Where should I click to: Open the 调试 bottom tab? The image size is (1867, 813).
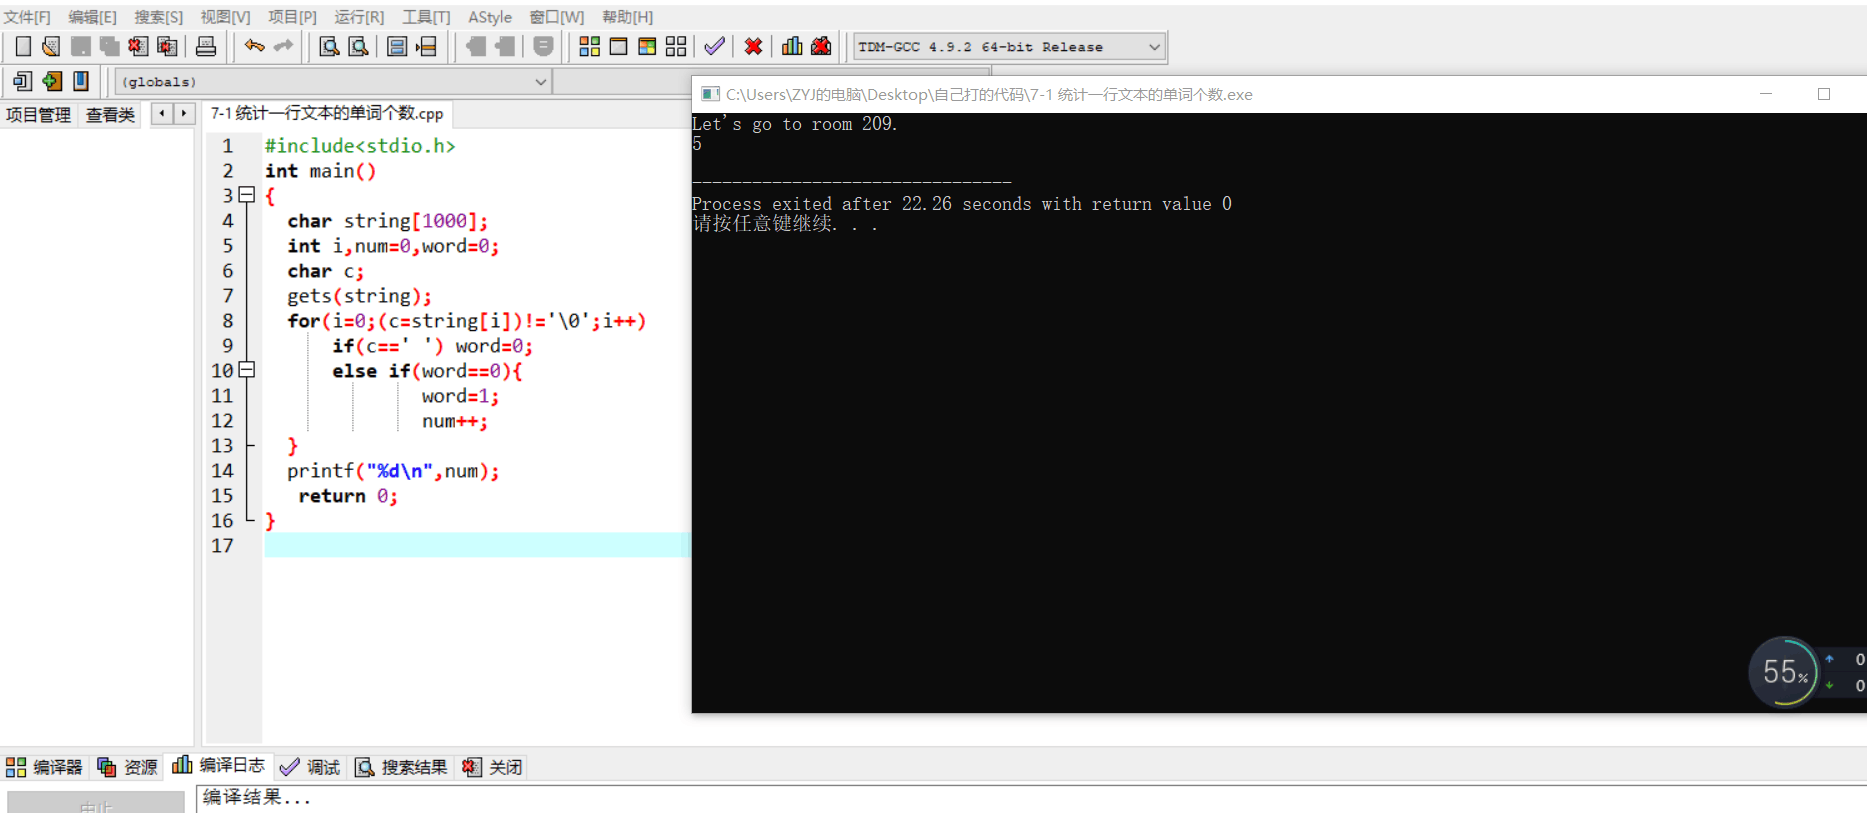tap(311, 767)
